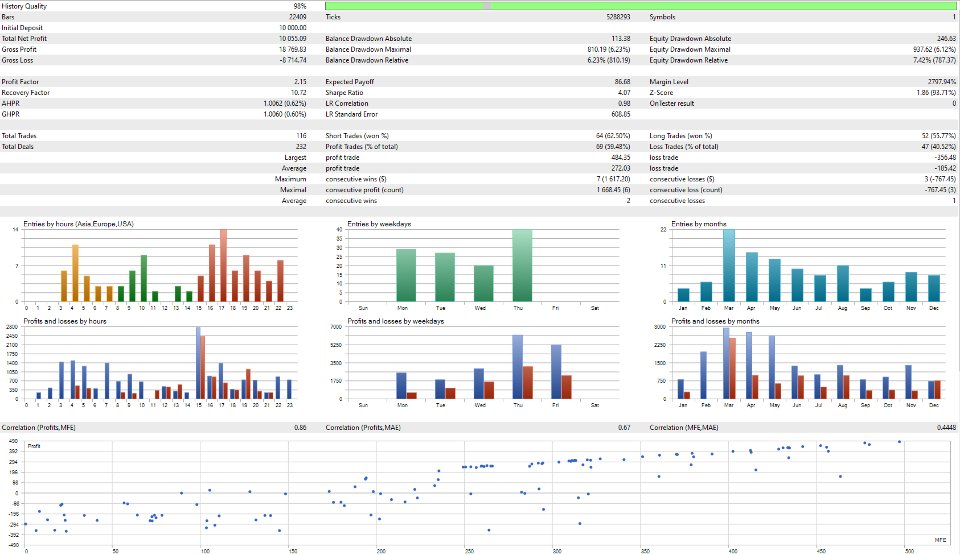Select the 'Ticks' label

(333, 17)
